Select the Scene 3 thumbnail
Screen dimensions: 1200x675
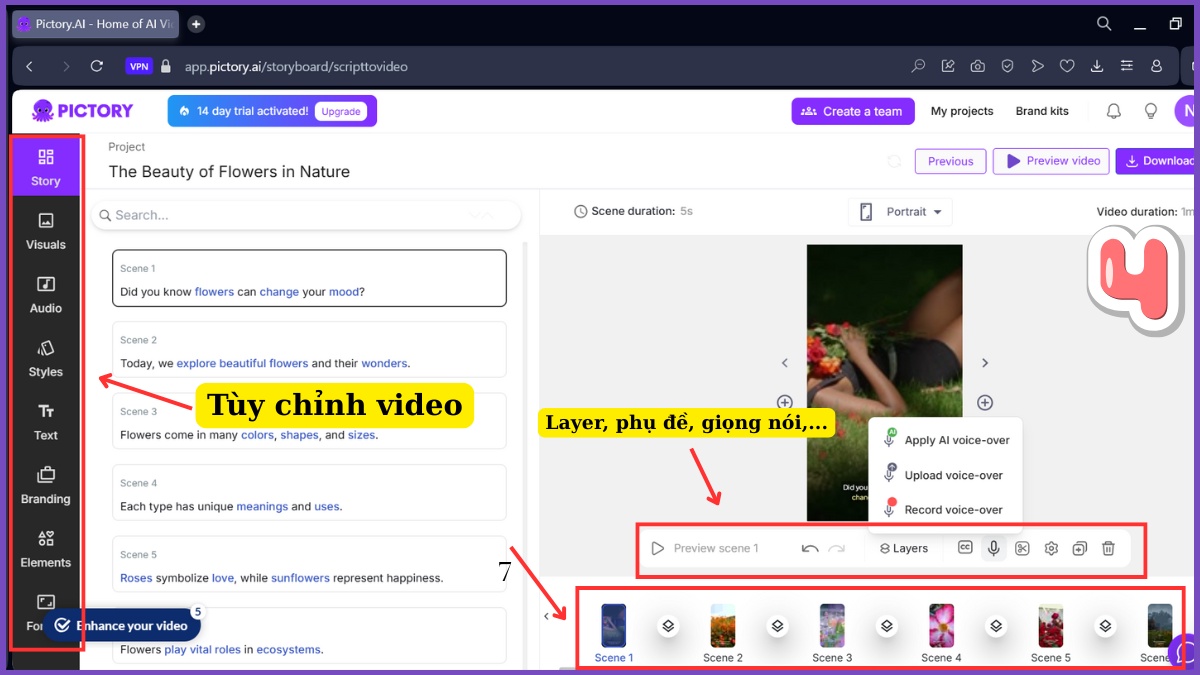[x=832, y=626]
